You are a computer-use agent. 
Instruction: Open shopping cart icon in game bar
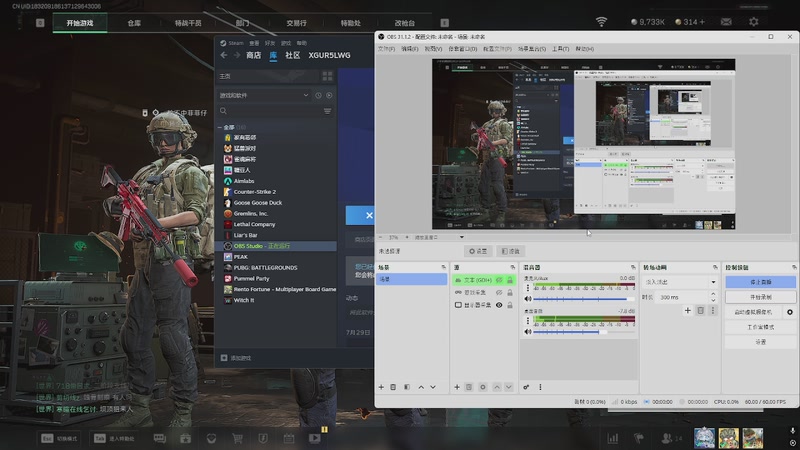pyautogui.click(x=237, y=438)
